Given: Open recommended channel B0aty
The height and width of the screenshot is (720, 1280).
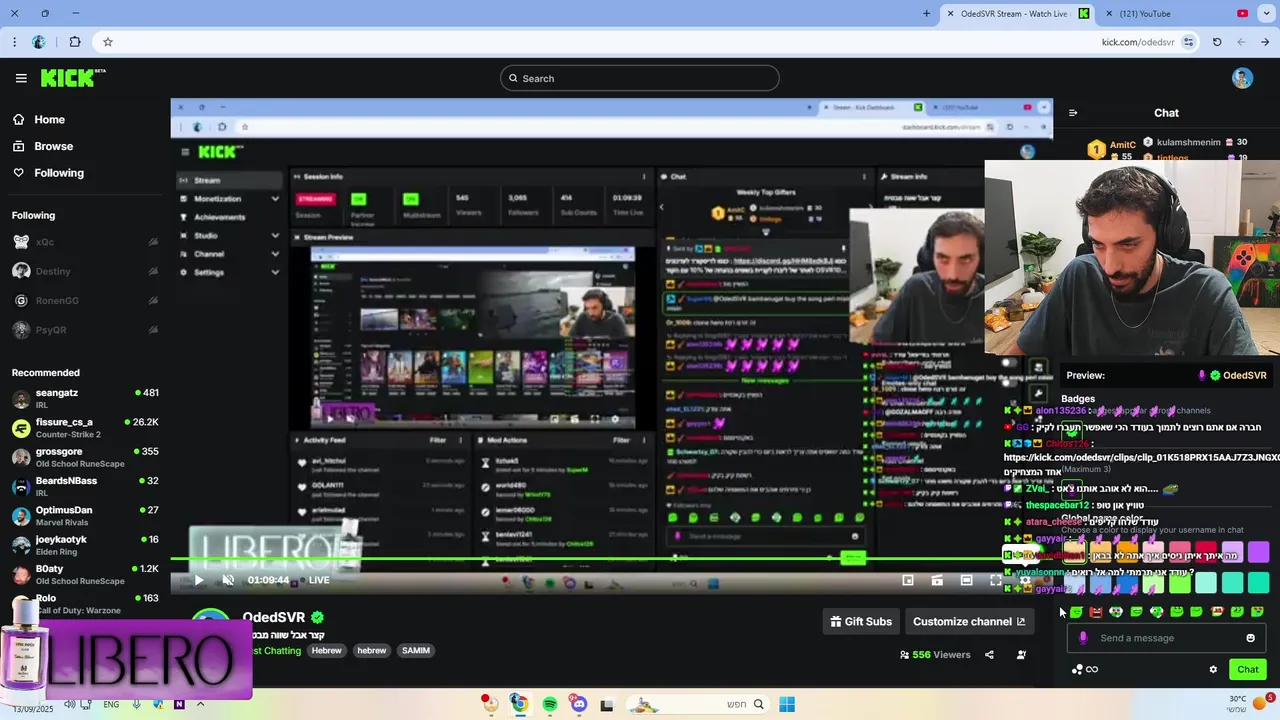Looking at the screenshot, I should point(85,574).
